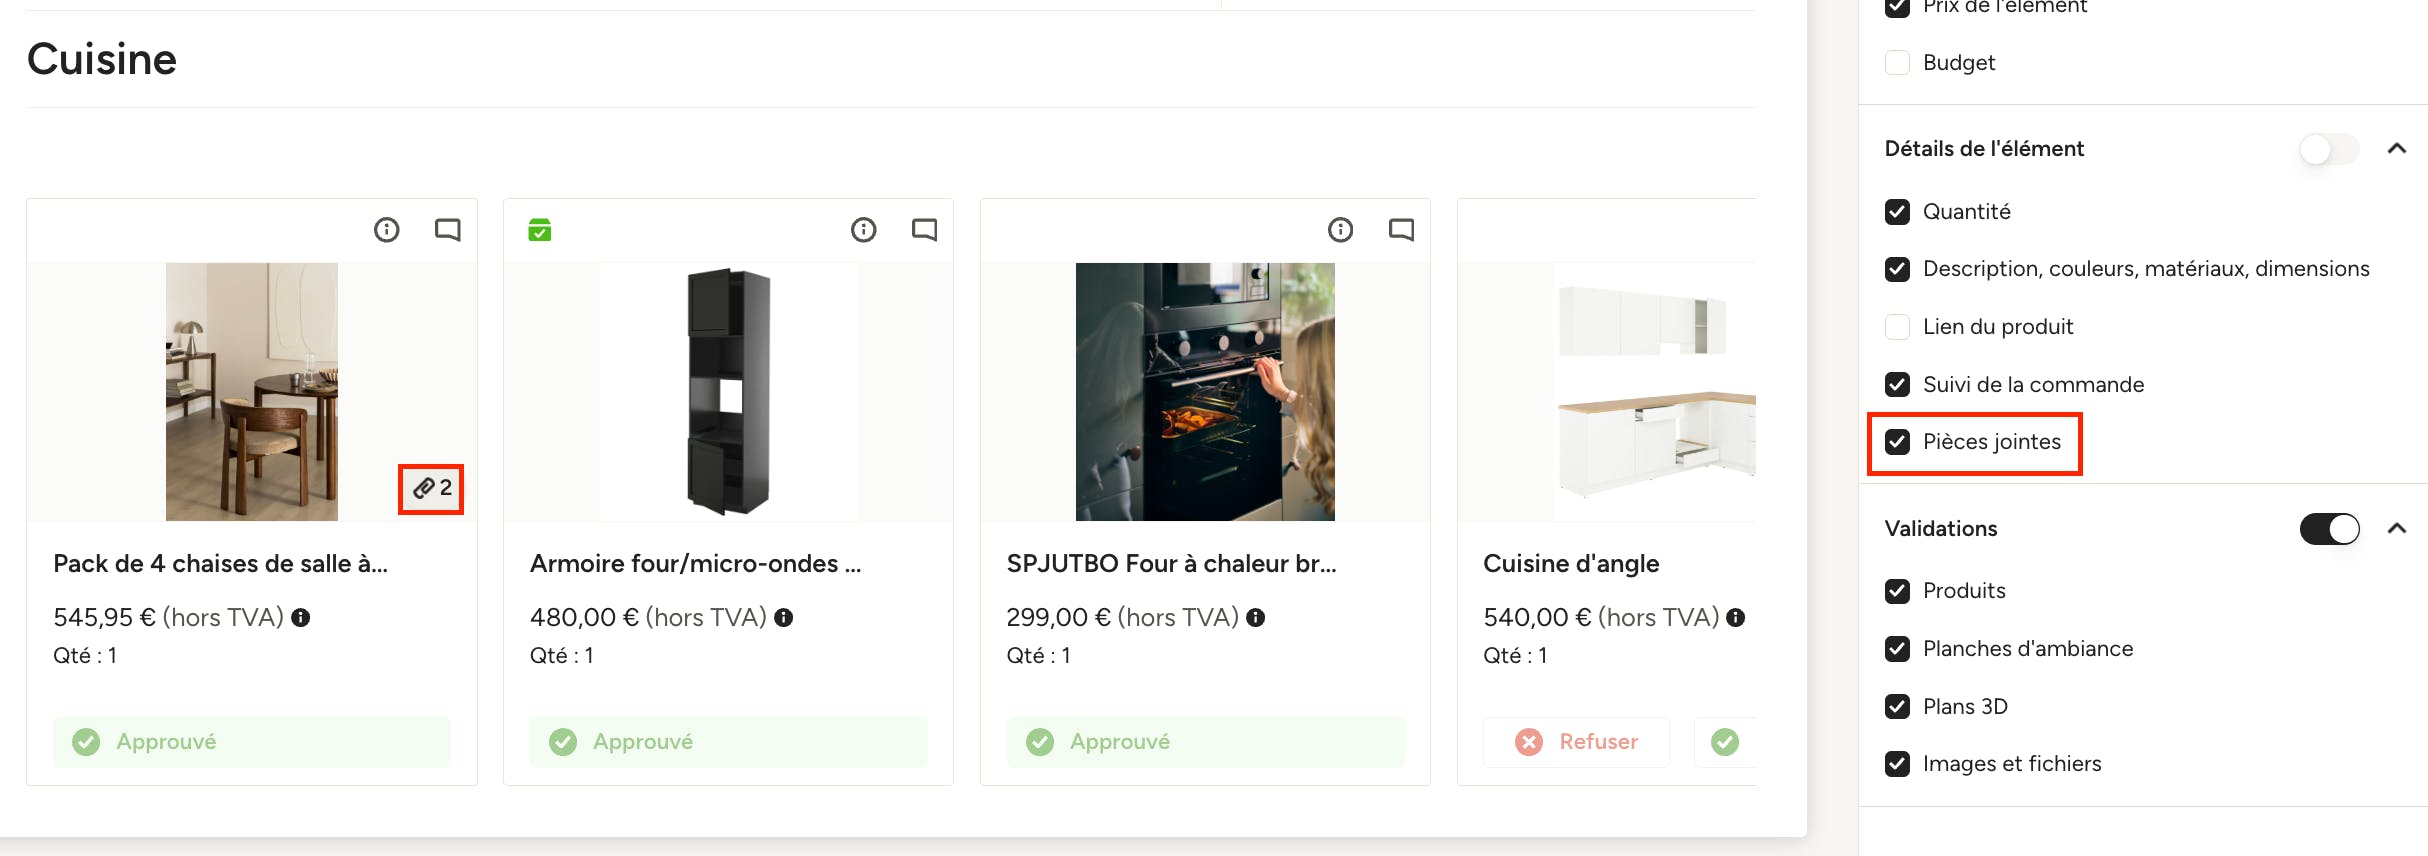Collapse the Détails de l'élément section
Screen dimensions: 2428x856
pyautogui.click(x=2397, y=149)
